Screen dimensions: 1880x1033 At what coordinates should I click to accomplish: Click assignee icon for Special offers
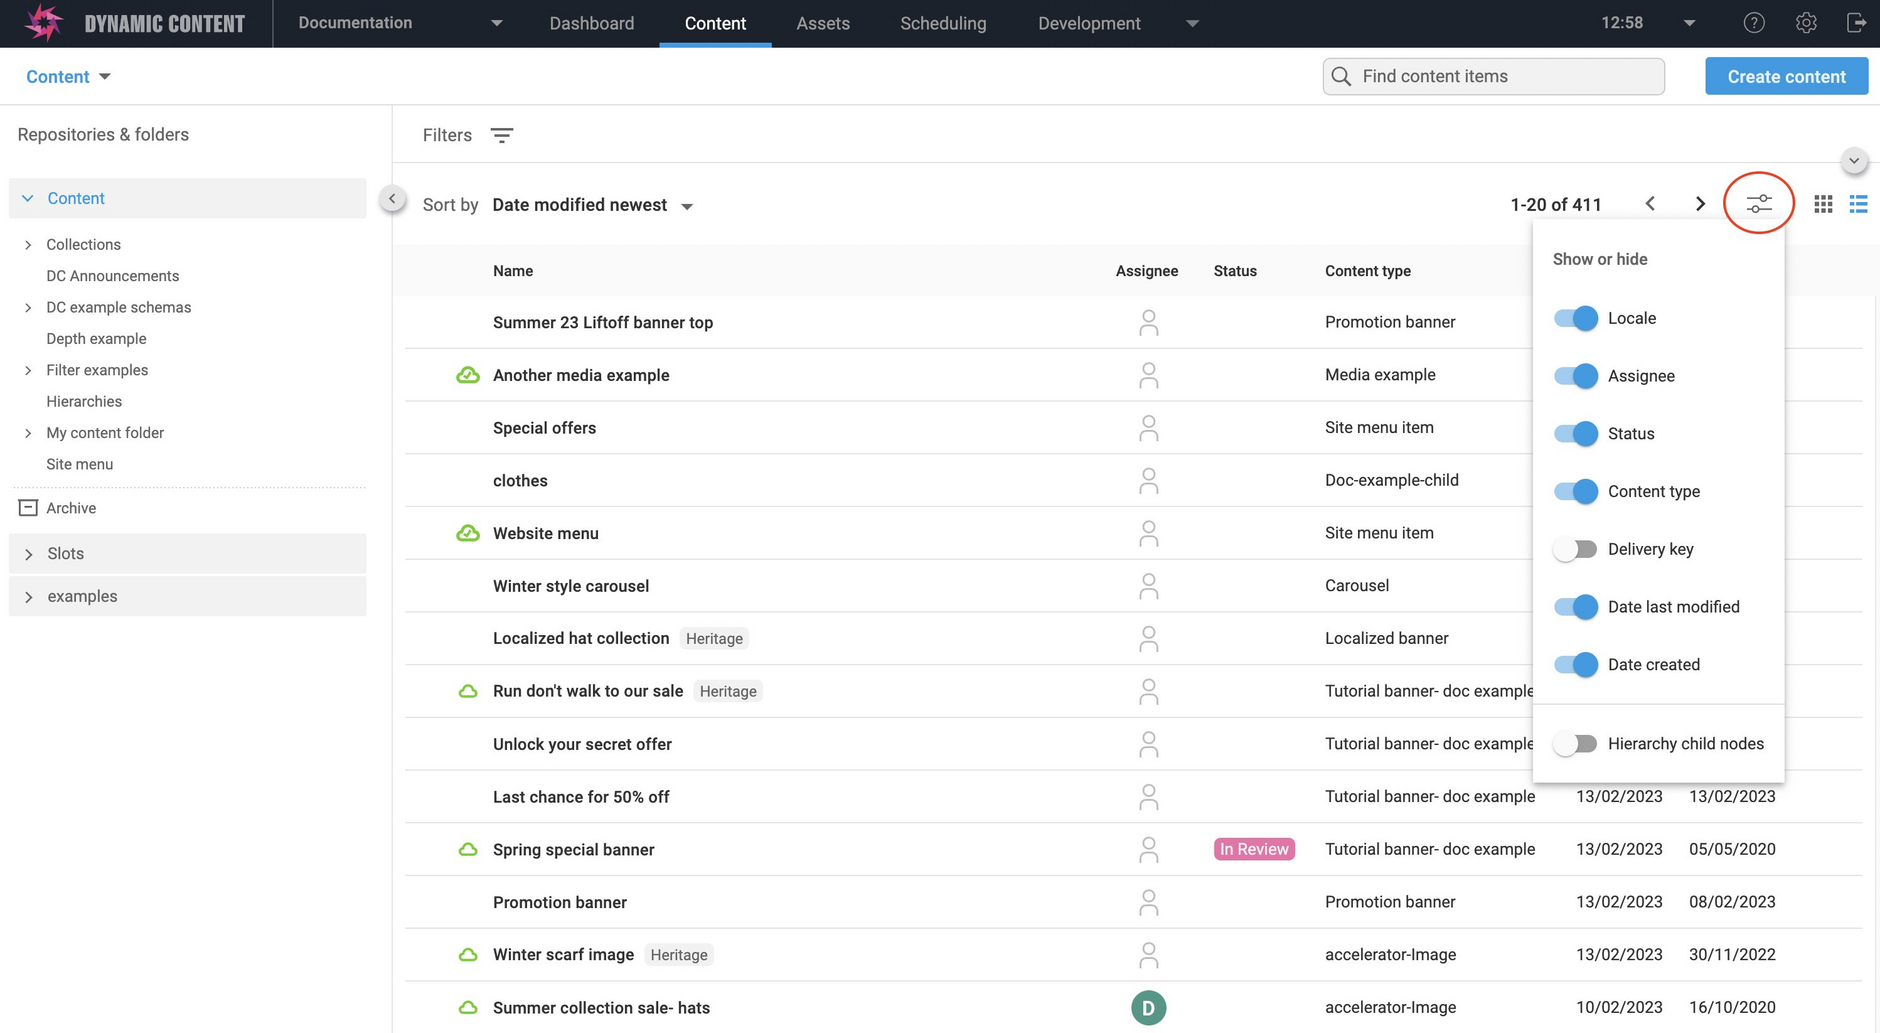coord(1148,428)
